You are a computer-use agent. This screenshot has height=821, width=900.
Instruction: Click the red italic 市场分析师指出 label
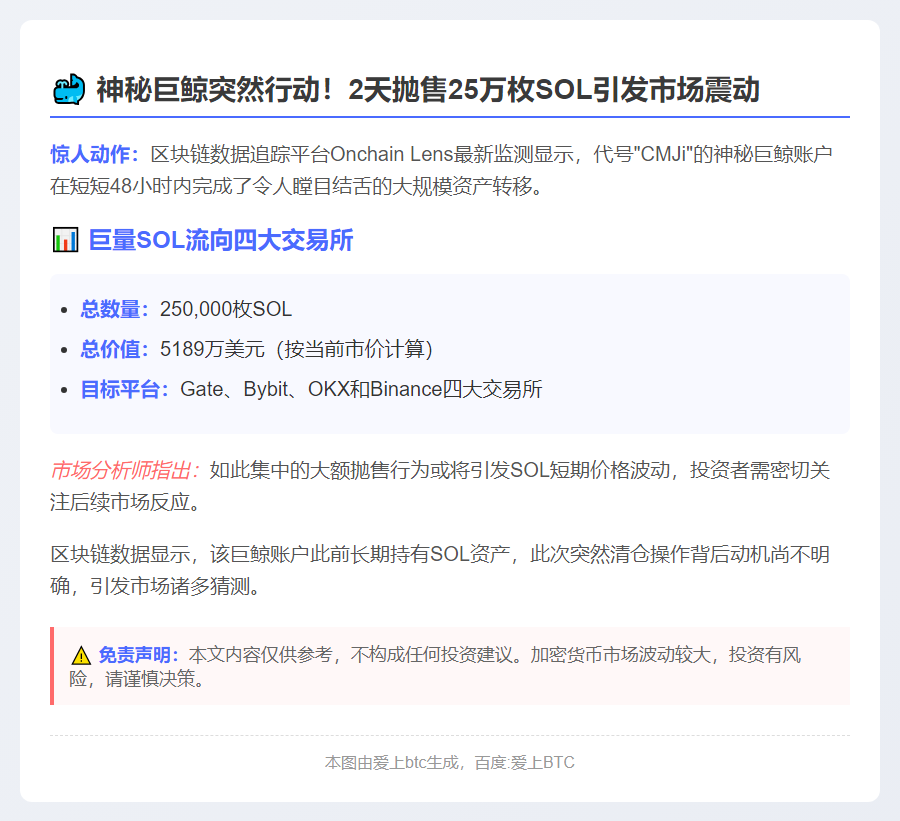(126, 470)
